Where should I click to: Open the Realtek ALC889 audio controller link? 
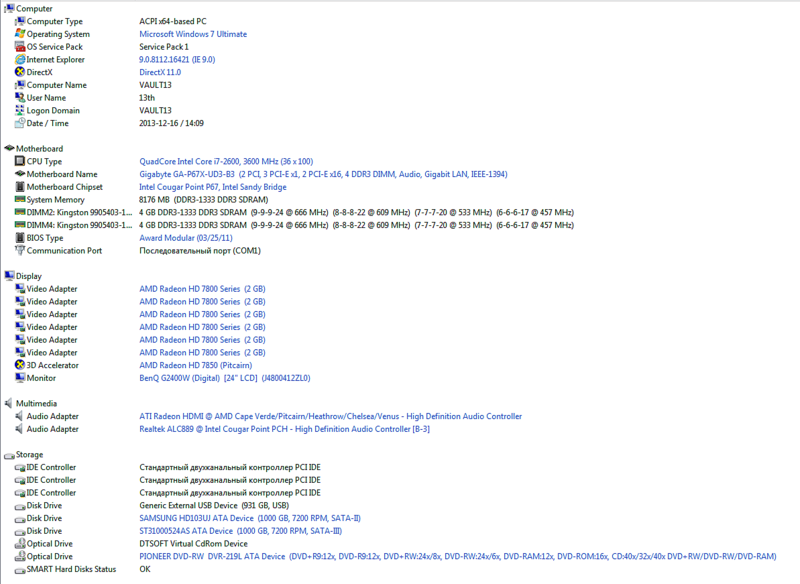[x=284, y=429]
